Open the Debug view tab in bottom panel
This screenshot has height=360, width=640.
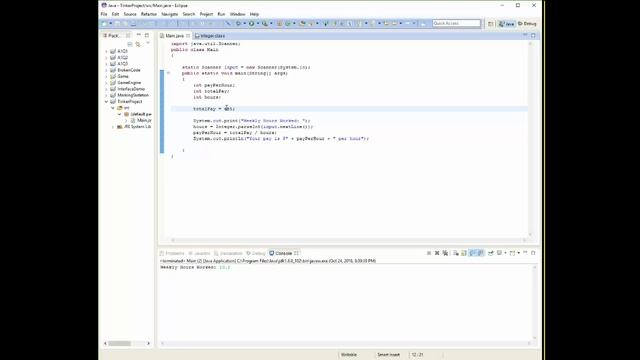[256, 253]
